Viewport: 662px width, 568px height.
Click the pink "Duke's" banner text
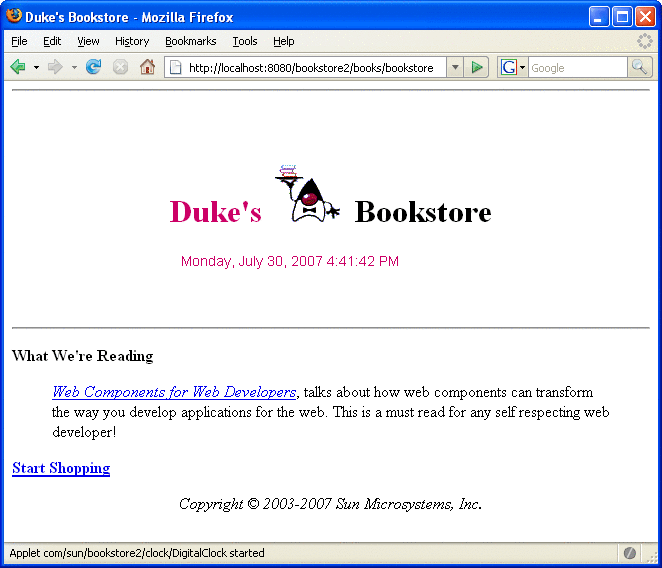[x=216, y=211]
